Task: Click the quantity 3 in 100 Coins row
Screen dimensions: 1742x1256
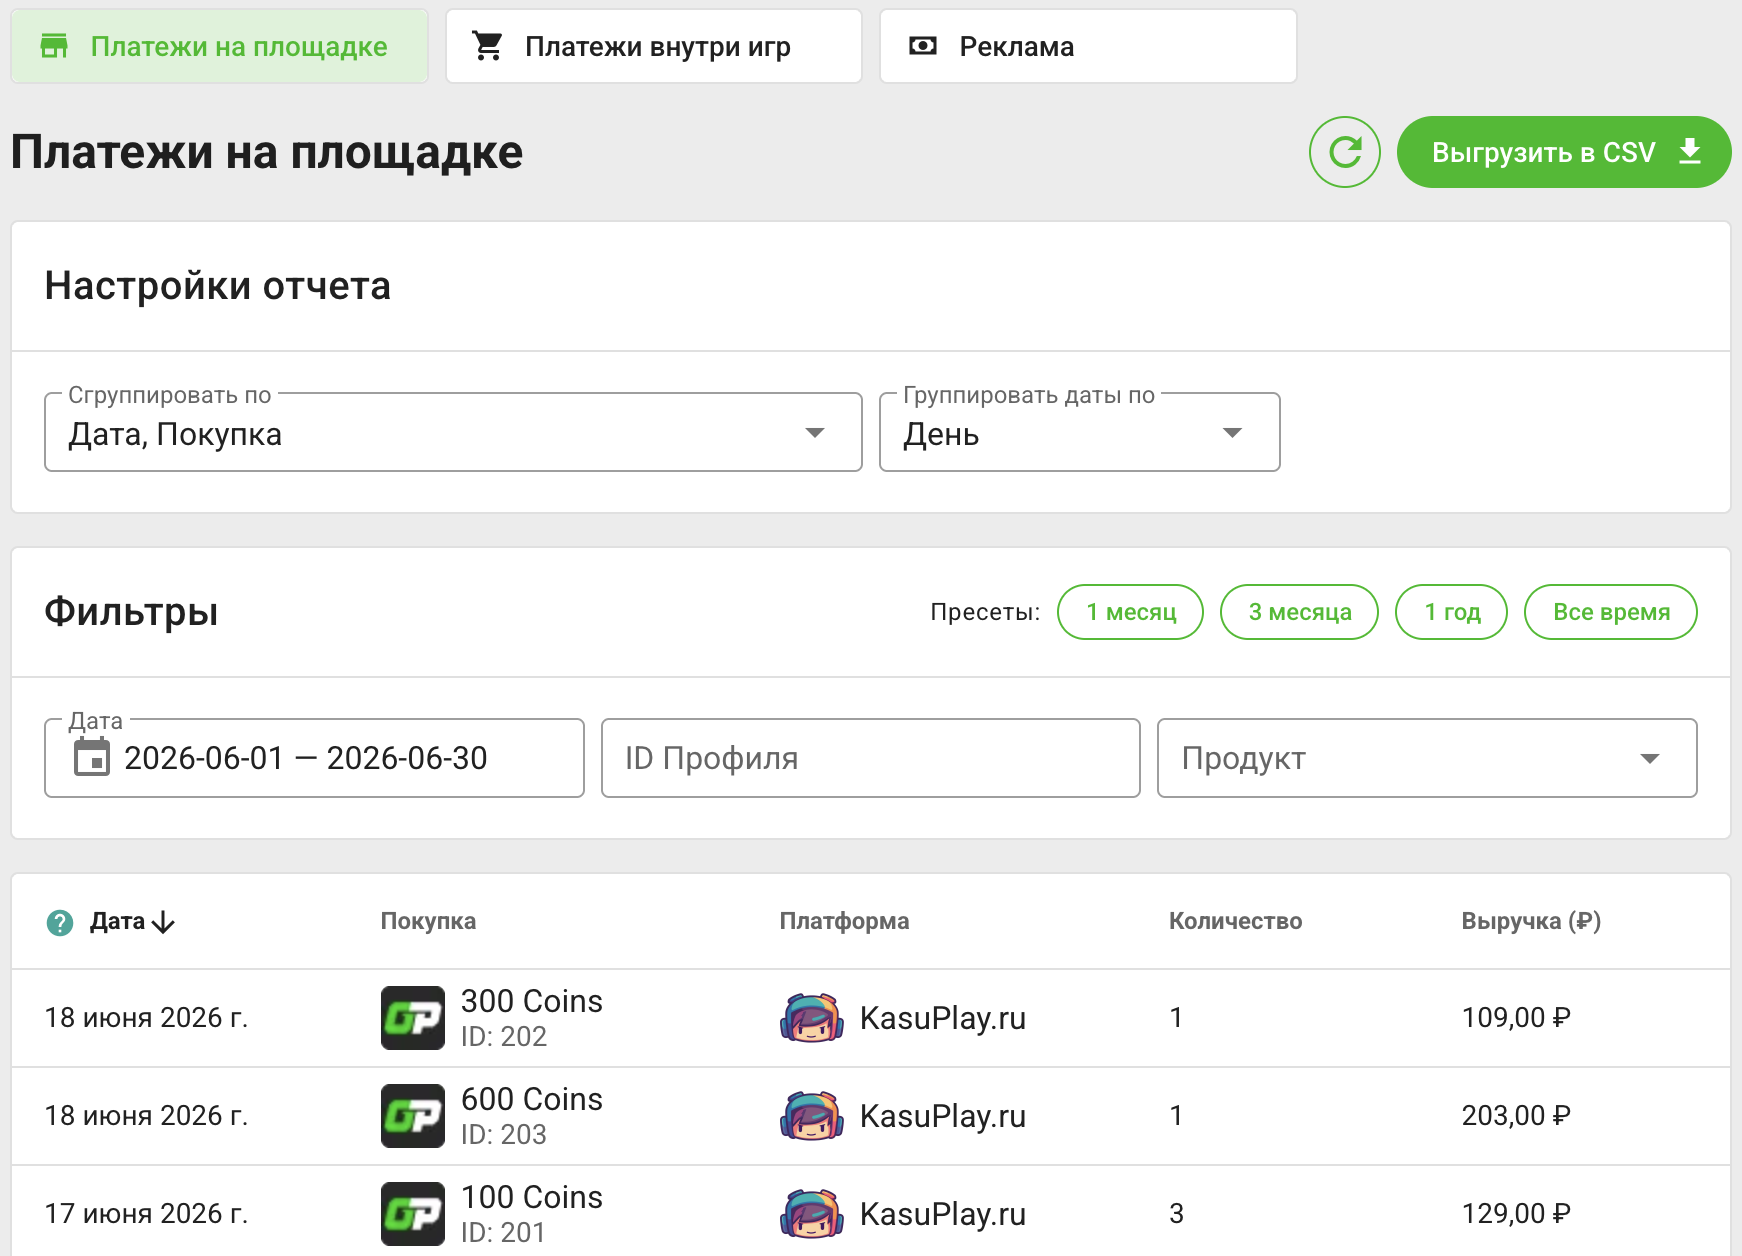Action: tap(1176, 1214)
